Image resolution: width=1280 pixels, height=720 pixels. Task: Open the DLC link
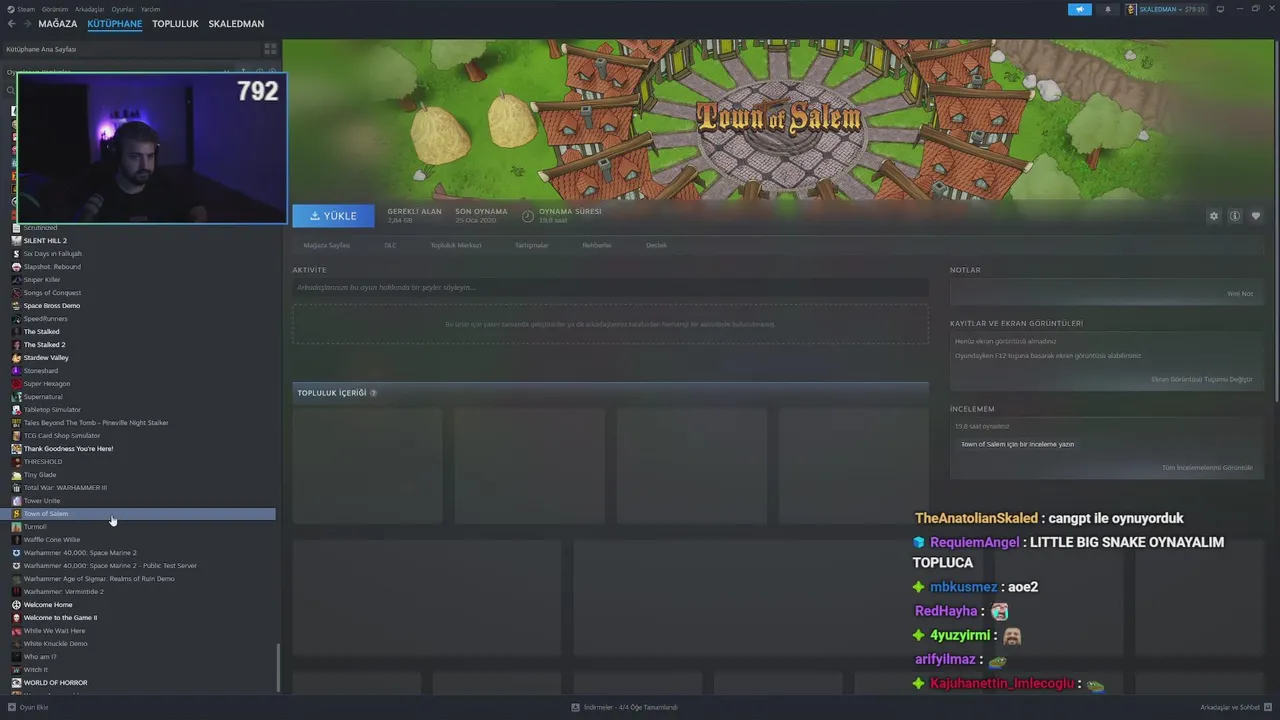point(390,245)
